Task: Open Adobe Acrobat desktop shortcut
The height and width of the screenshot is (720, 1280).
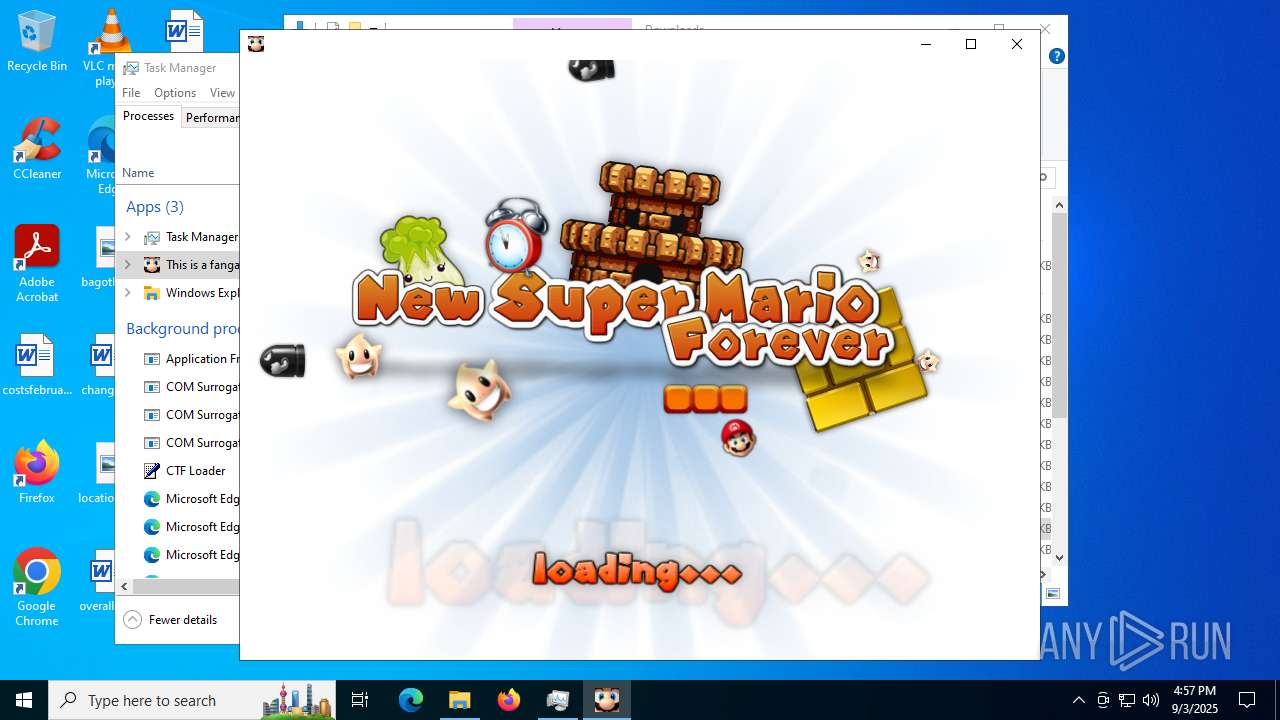Action: coord(36,264)
